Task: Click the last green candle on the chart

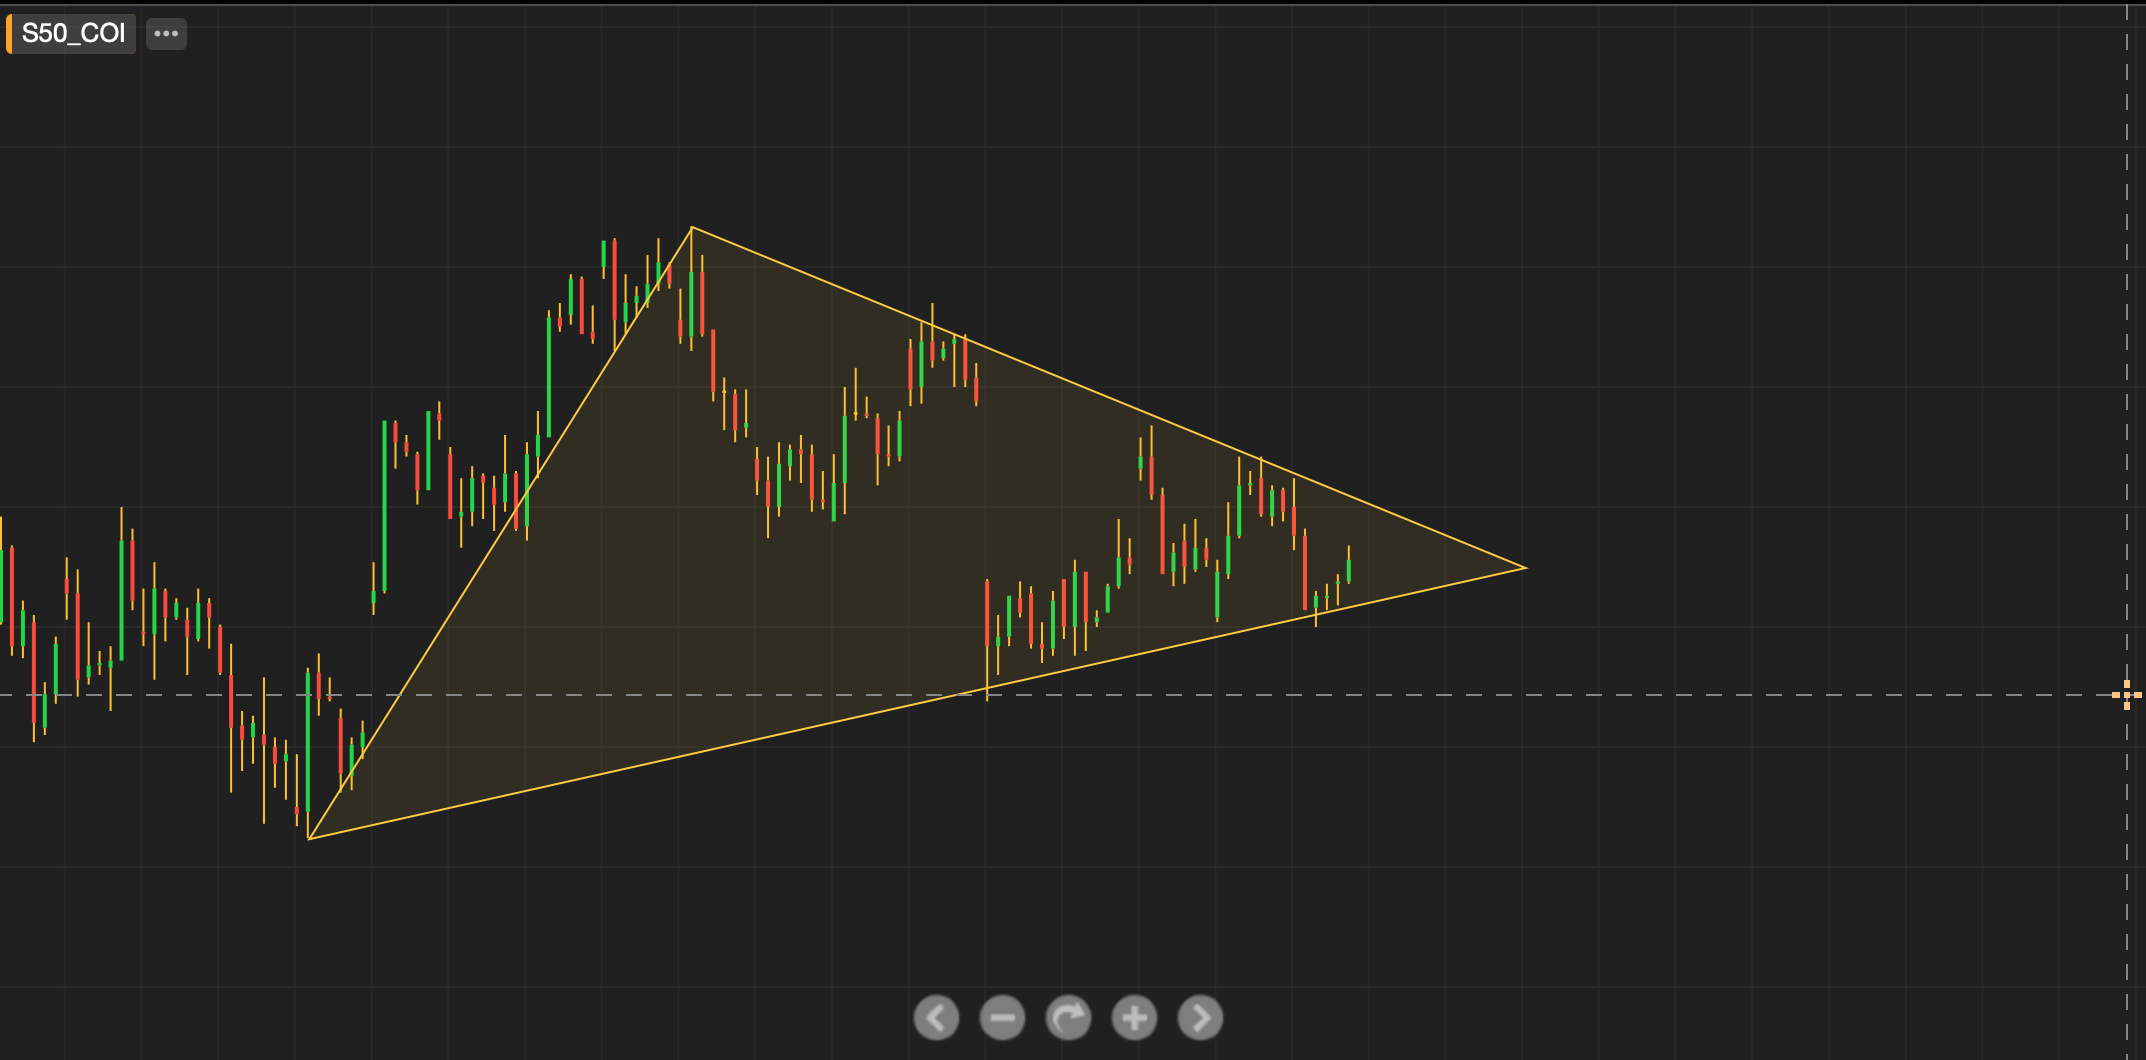Action: tap(1349, 570)
